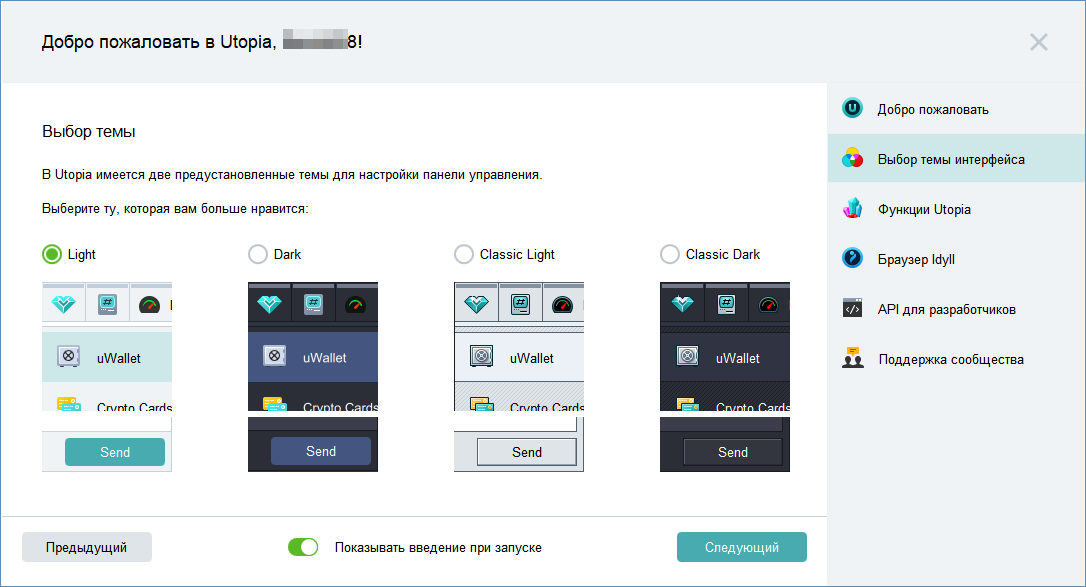Close the welcome dialog with the X
This screenshot has height=587, width=1086.
pyautogui.click(x=1038, y=42)
